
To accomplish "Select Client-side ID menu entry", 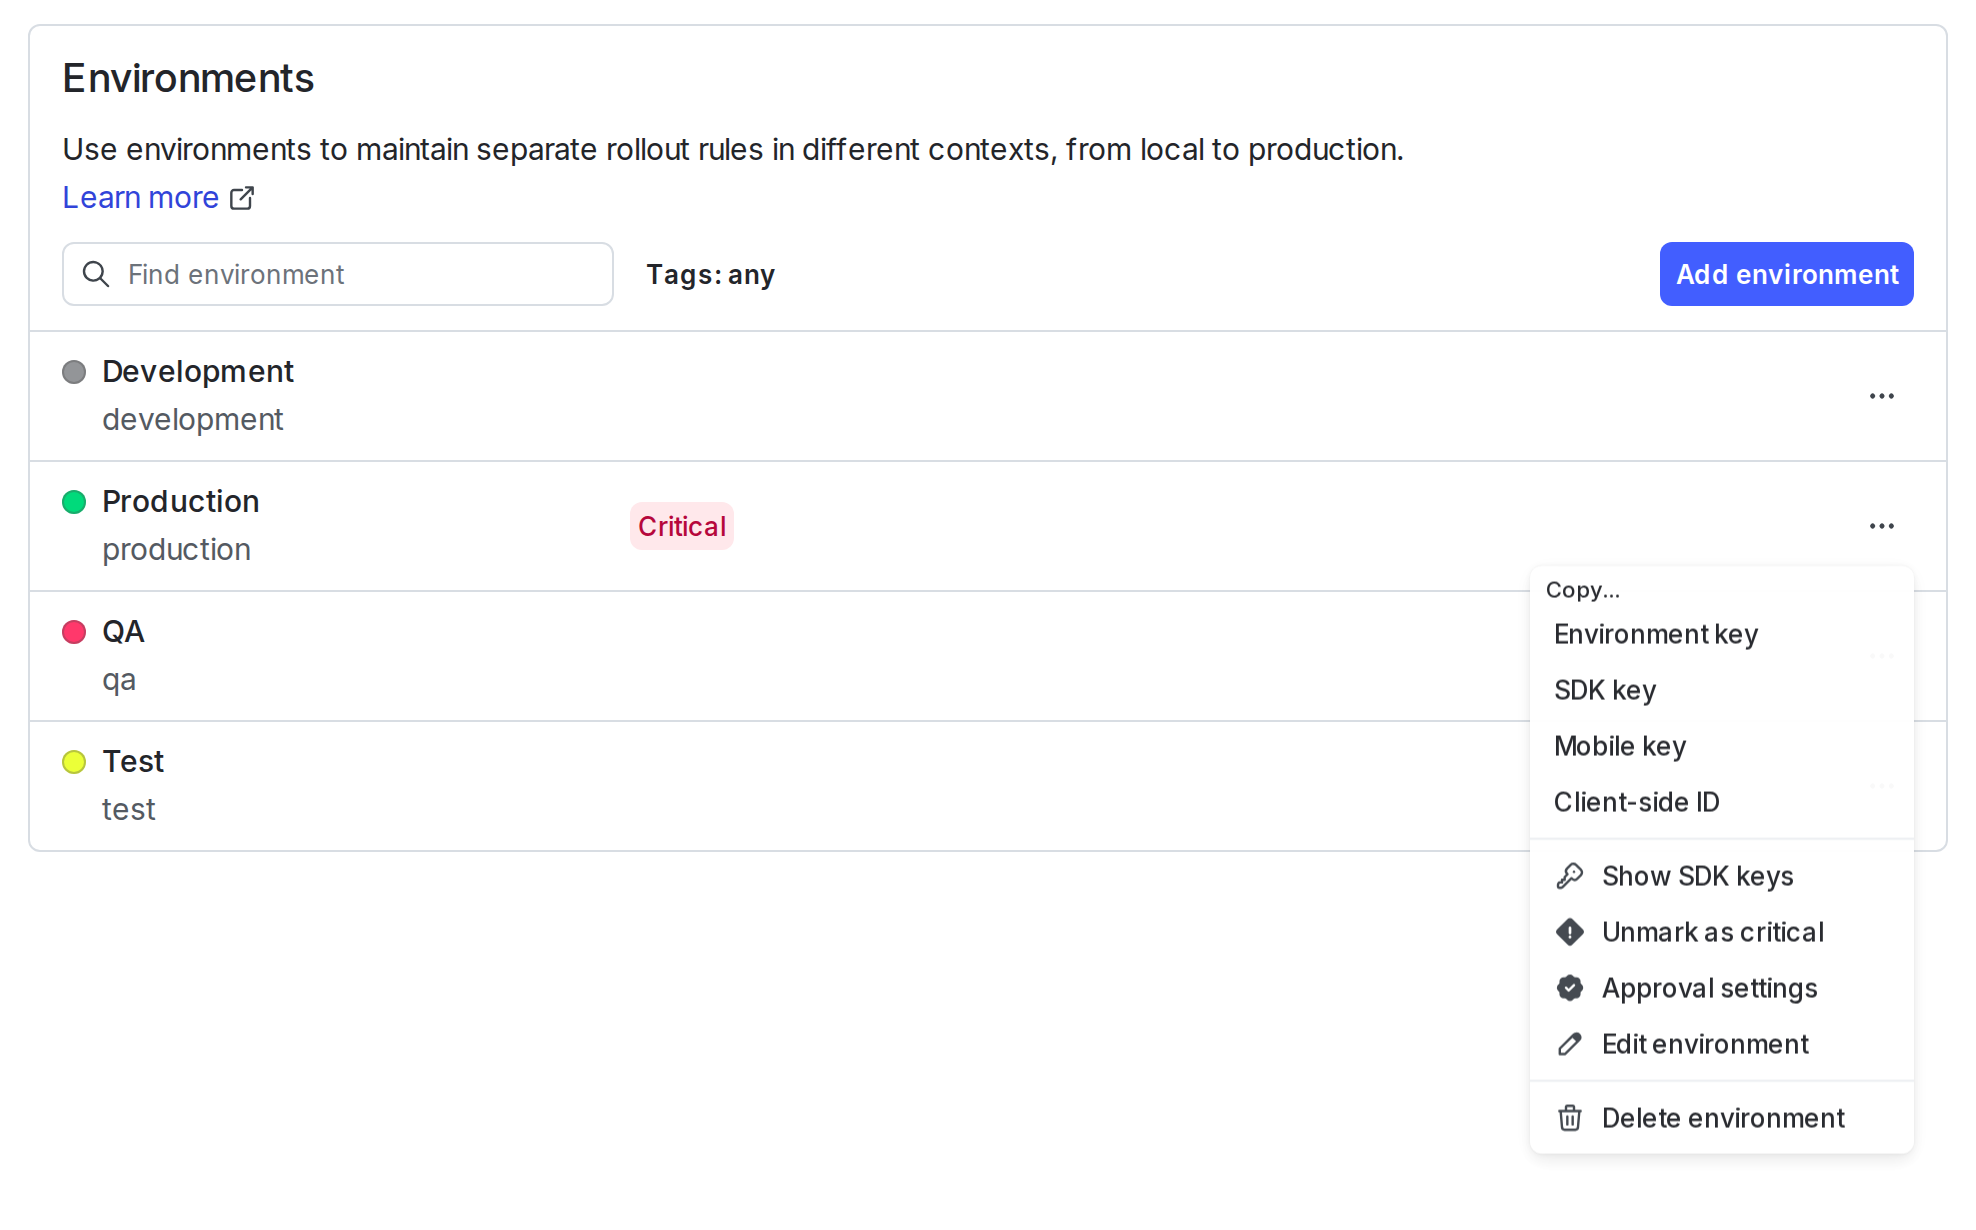I will (1637, 801).
